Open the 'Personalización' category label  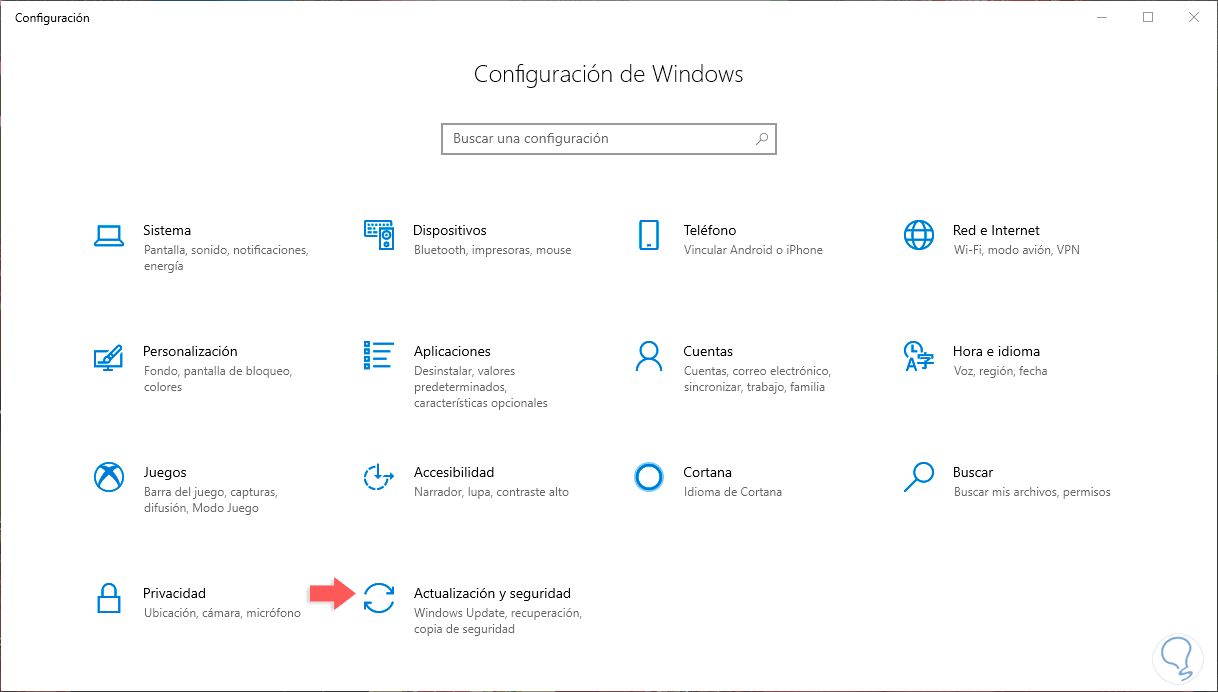click(x=190, y=351)
